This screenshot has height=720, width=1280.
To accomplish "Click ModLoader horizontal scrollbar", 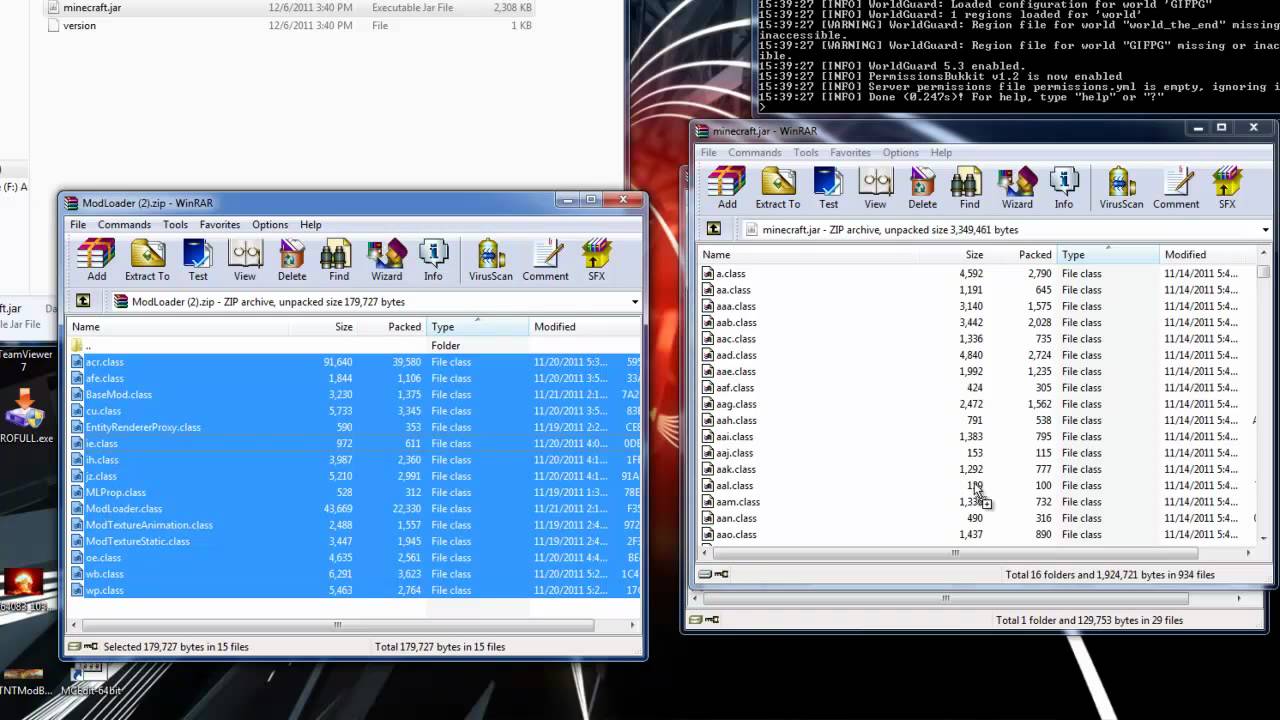I will 336,625.
